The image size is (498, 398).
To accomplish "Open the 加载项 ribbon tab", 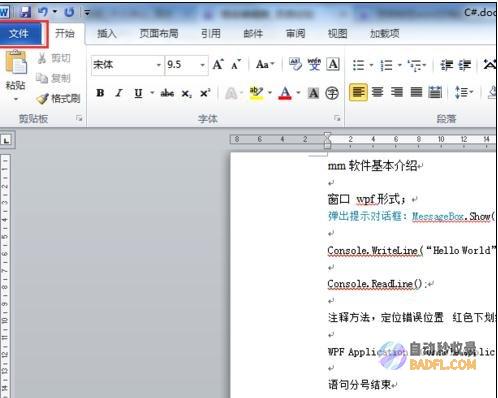I will pos(384,33).
